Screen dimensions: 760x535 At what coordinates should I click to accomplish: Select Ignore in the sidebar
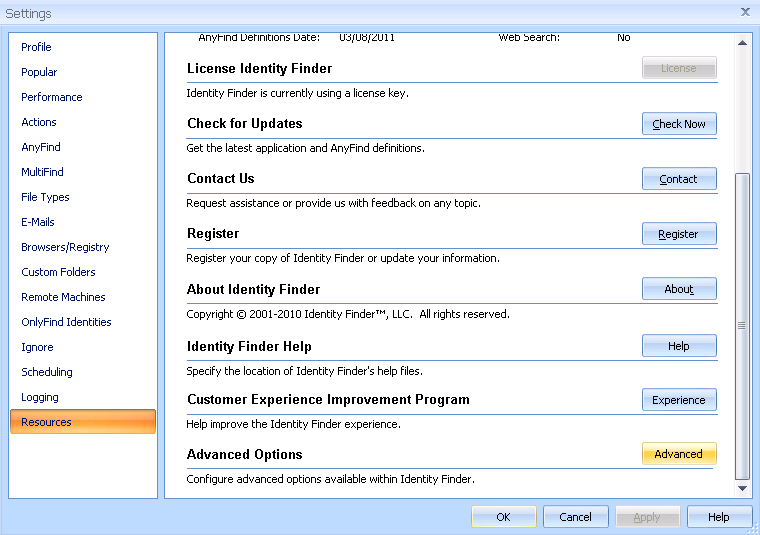click(x=37, y=347)
